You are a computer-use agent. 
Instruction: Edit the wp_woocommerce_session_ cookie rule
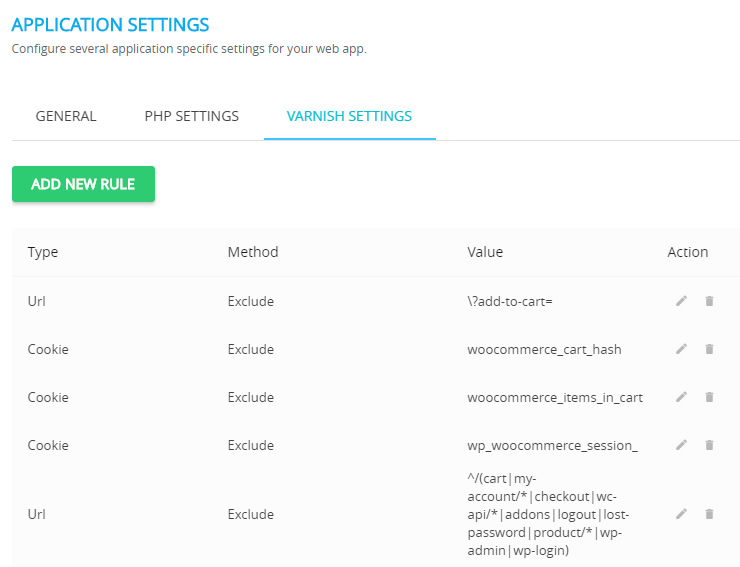pyautogui.click(x=681, y=445)
